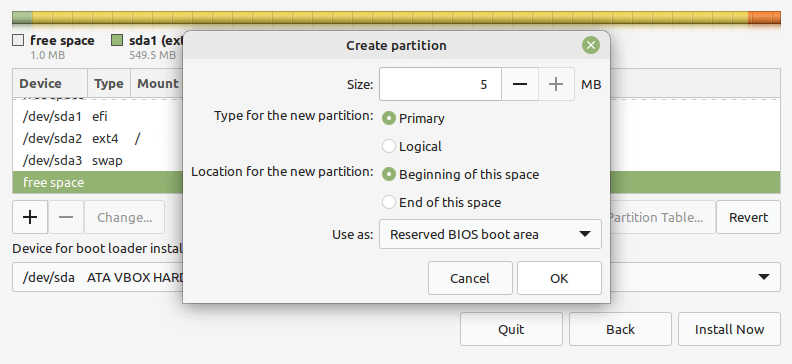Click the Mount column header

pyautogui.click(x=157, y=84)
